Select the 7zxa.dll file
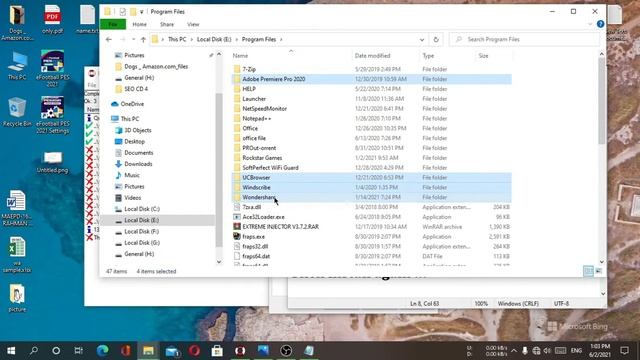 371,207
